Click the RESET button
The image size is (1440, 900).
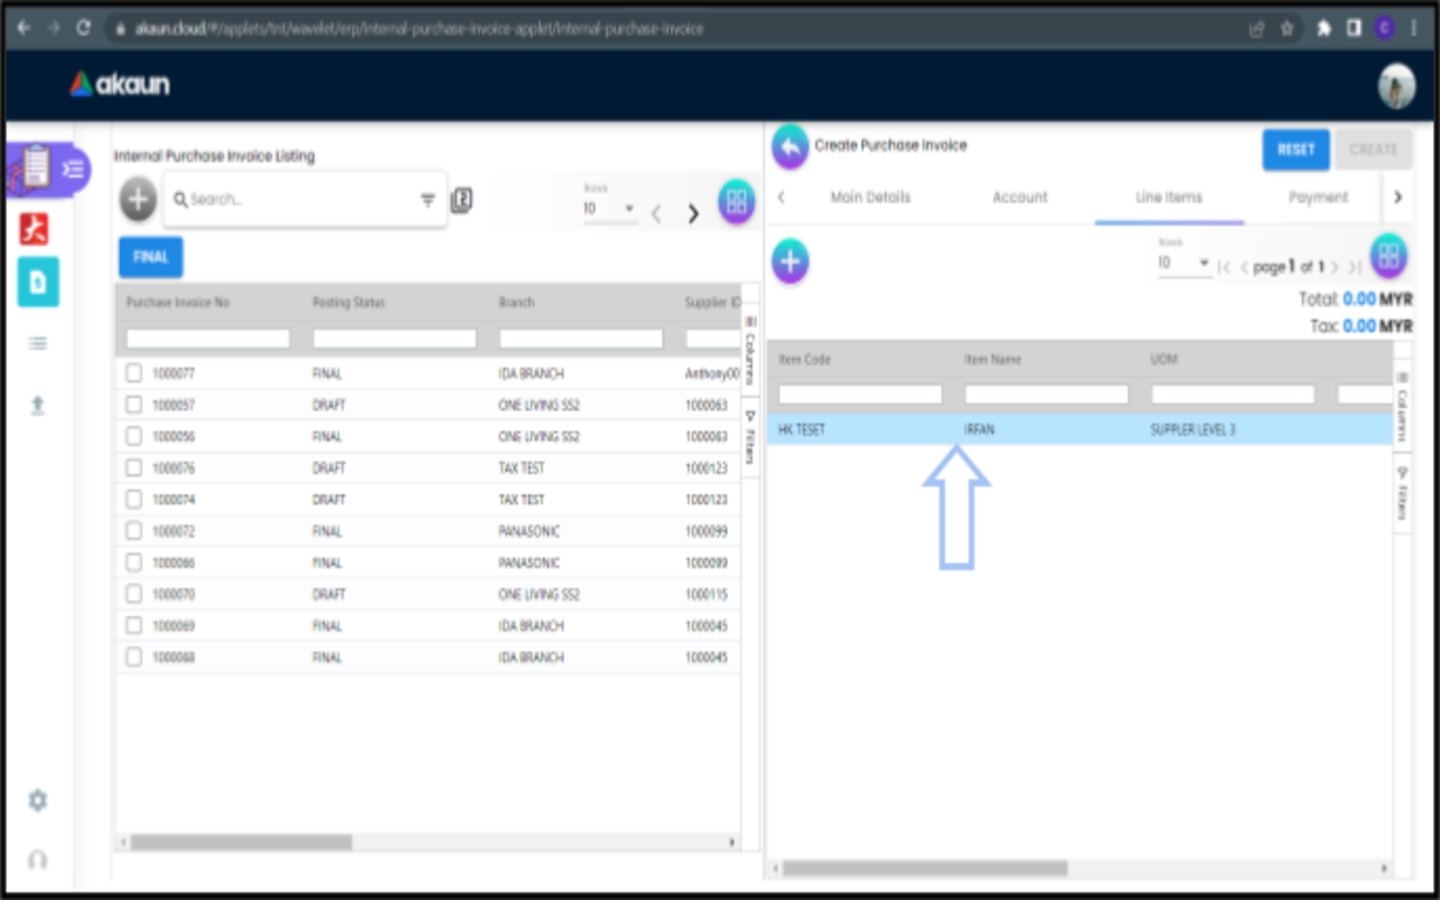pos(1295,150)
